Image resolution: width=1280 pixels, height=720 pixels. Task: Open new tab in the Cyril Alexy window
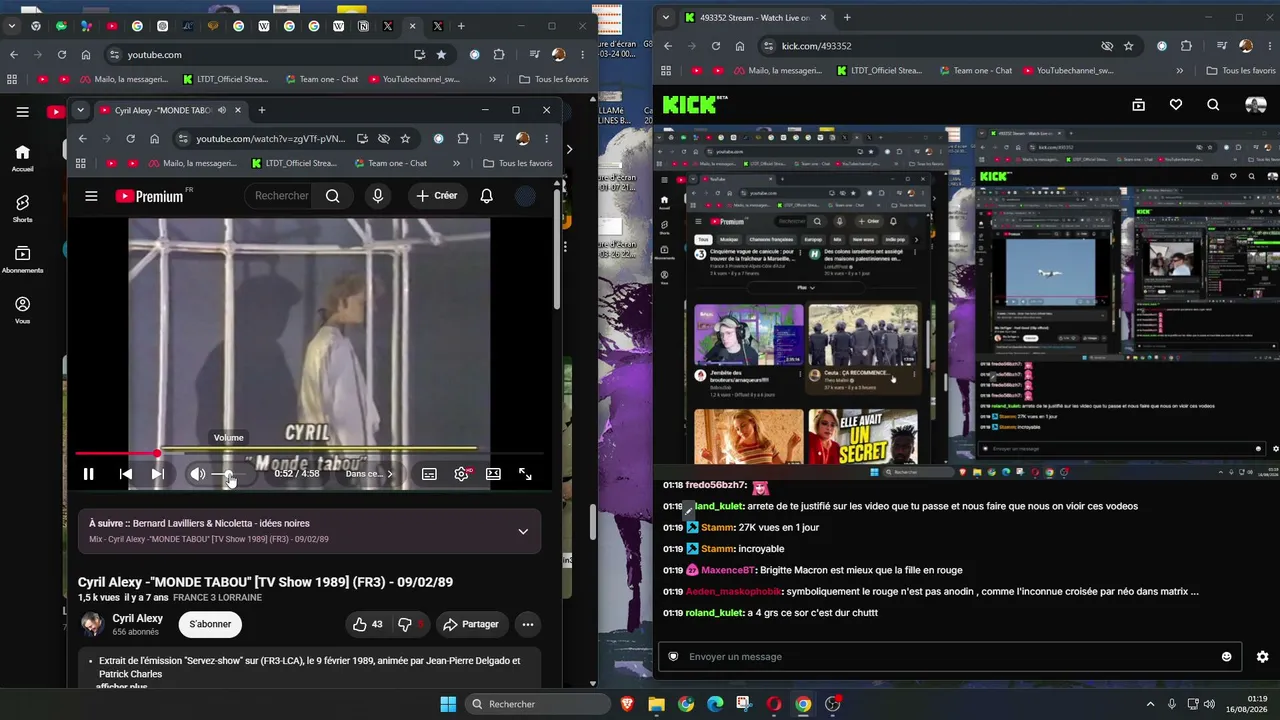coord(262,110)
